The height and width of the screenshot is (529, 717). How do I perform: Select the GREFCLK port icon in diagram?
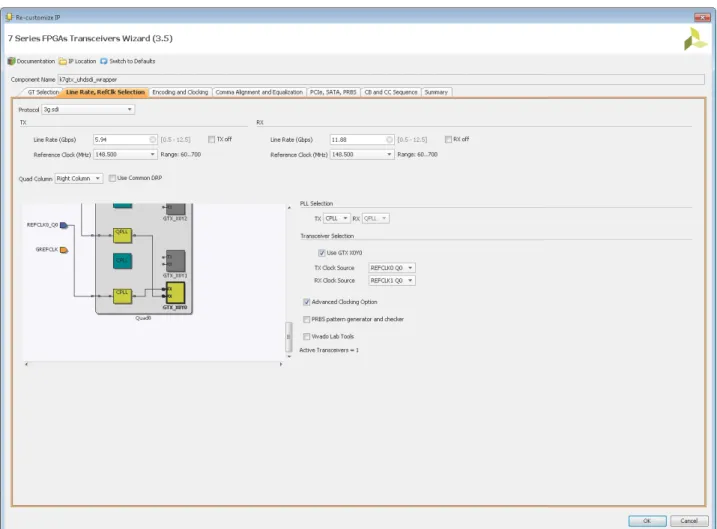tap(64, 250)
